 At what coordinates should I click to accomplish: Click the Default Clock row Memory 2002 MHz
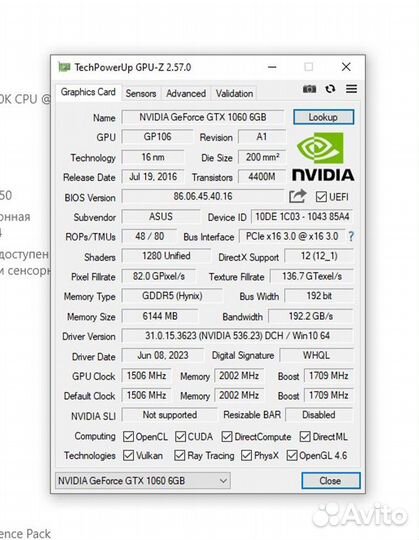tap(239, 395)
